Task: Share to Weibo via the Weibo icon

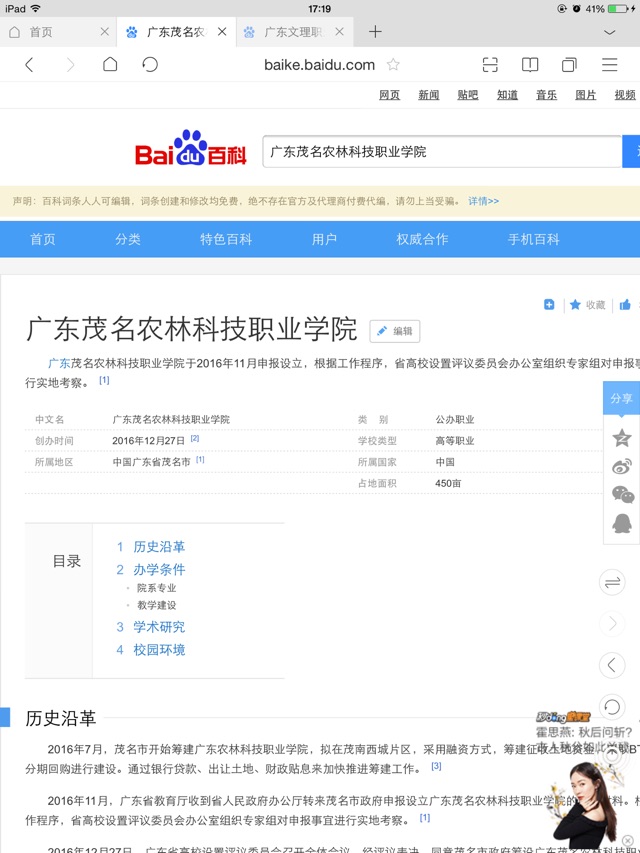Action: (x=622, y=466)
